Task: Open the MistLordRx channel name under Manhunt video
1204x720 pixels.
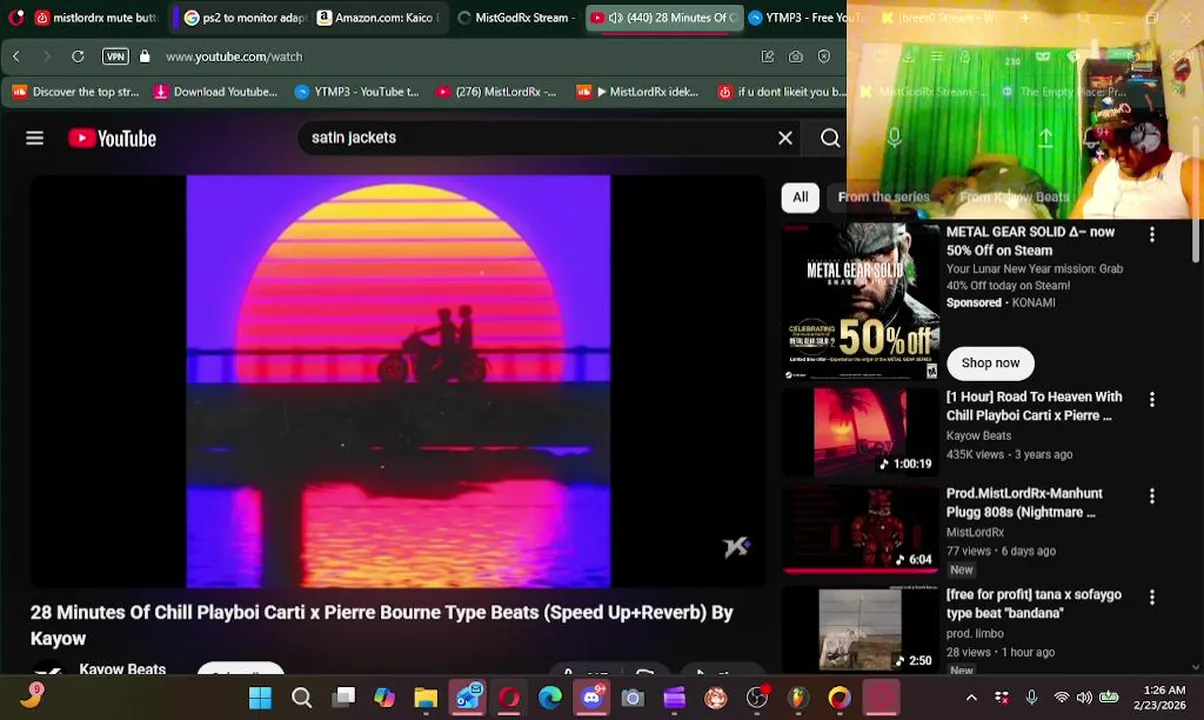Action: coord(975,532)
